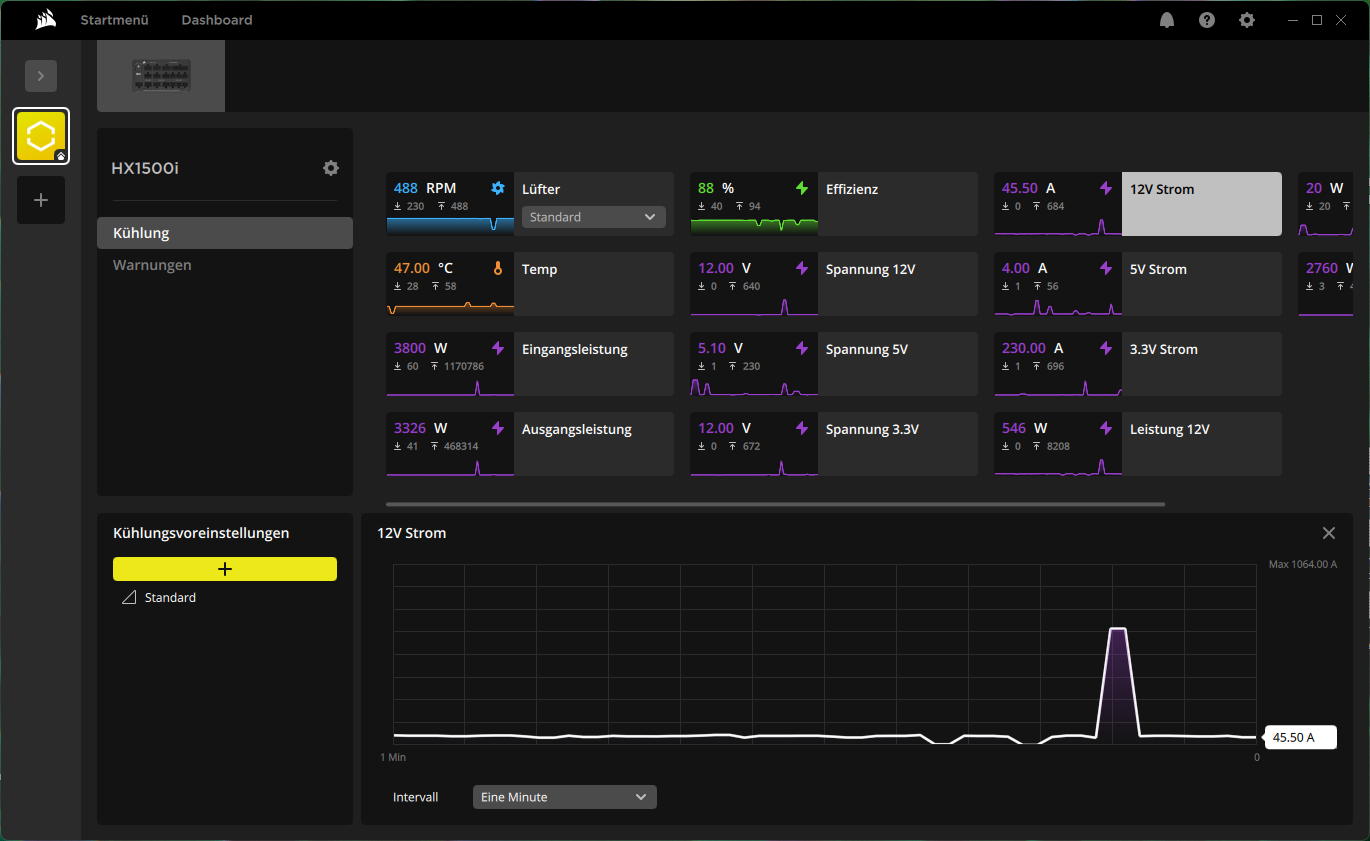Click the 3800 W input power reading
This screenshot has width=1370, height=841.
click(x=421, y=348)
